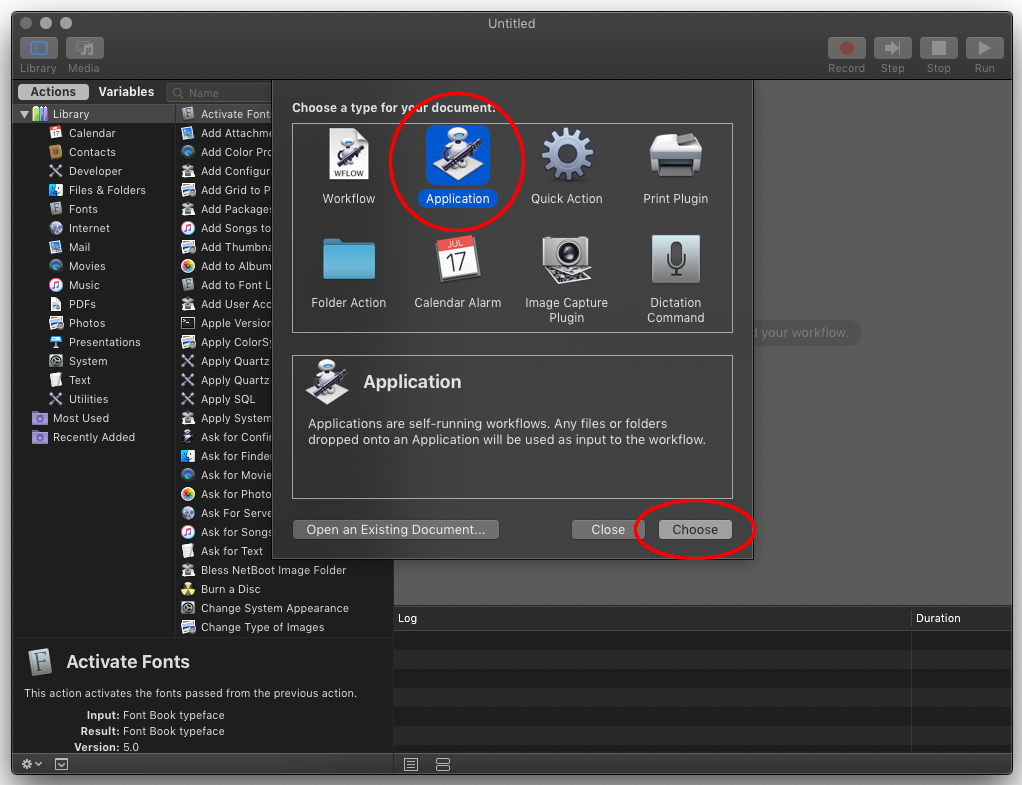Select the System category

[88, 361]
